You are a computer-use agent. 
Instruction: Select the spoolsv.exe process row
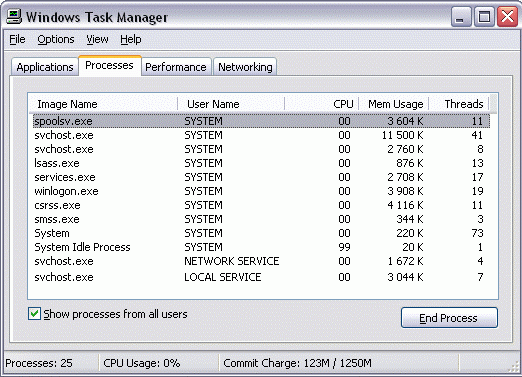[261, 121]
